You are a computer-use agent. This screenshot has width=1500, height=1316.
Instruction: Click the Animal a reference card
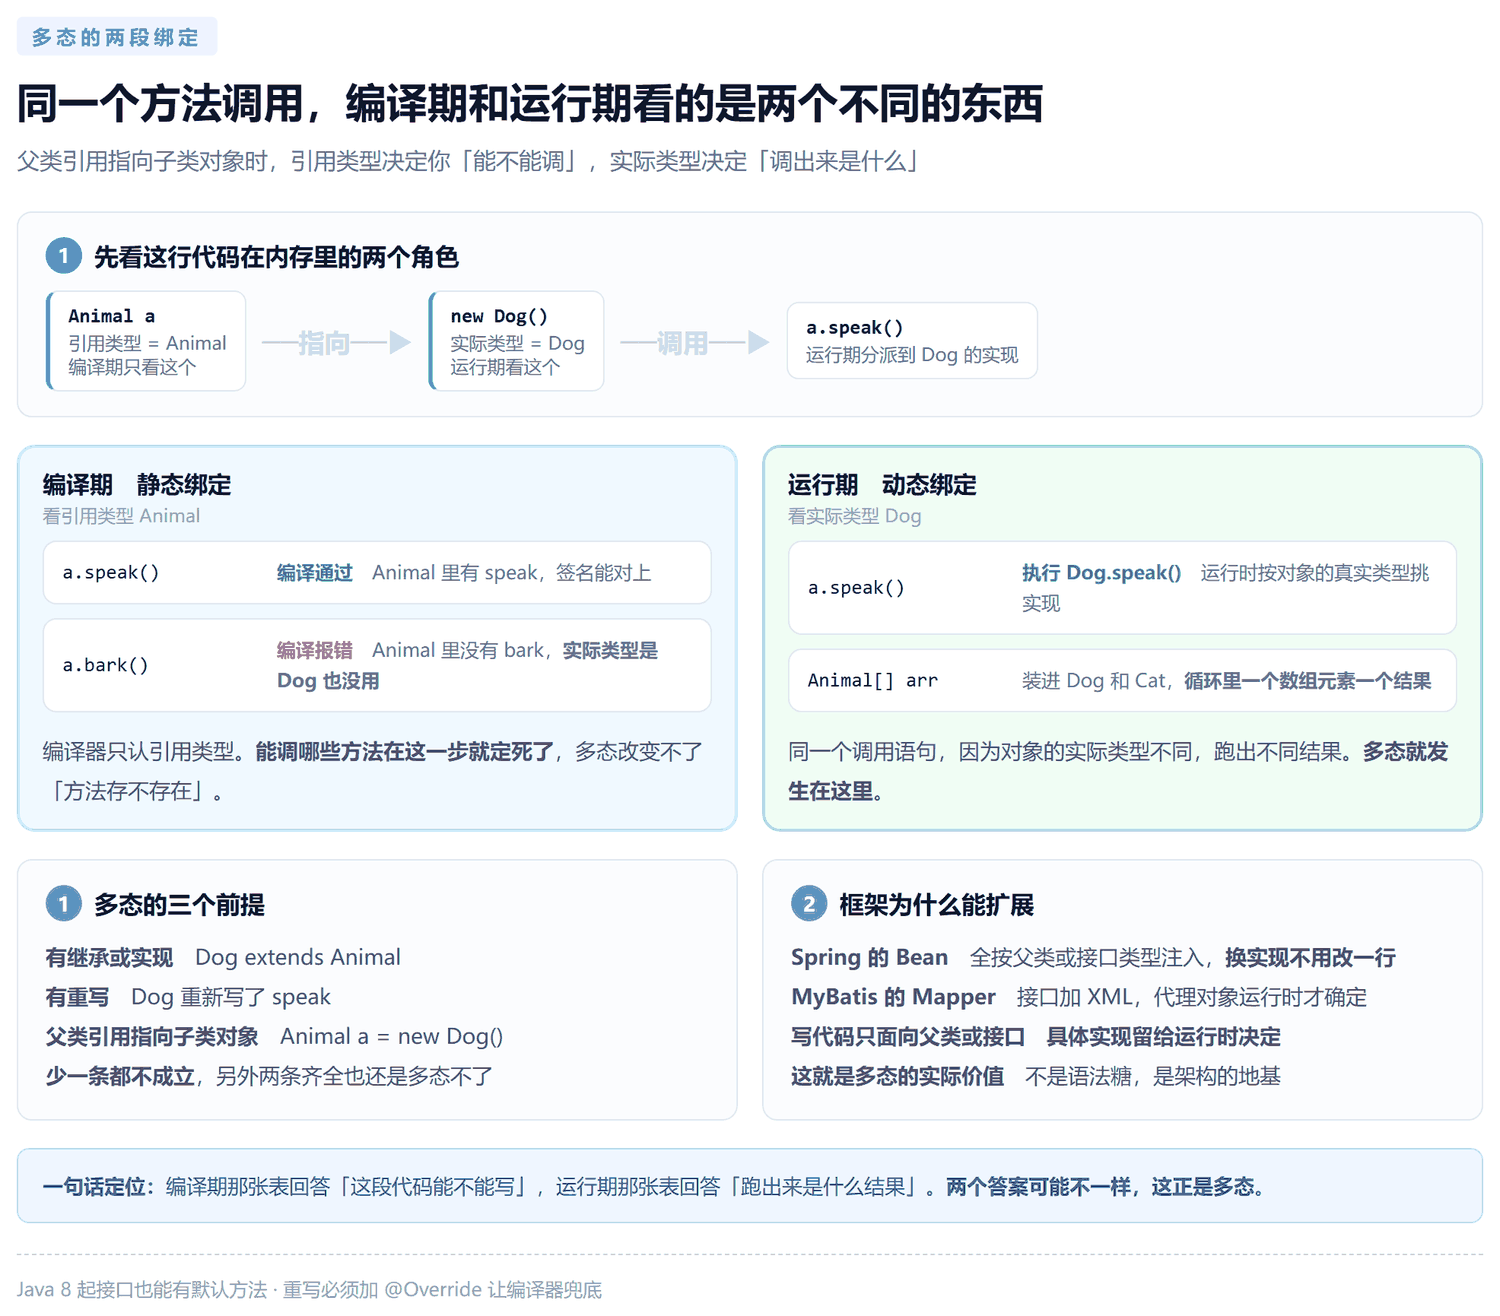(146, 341)
